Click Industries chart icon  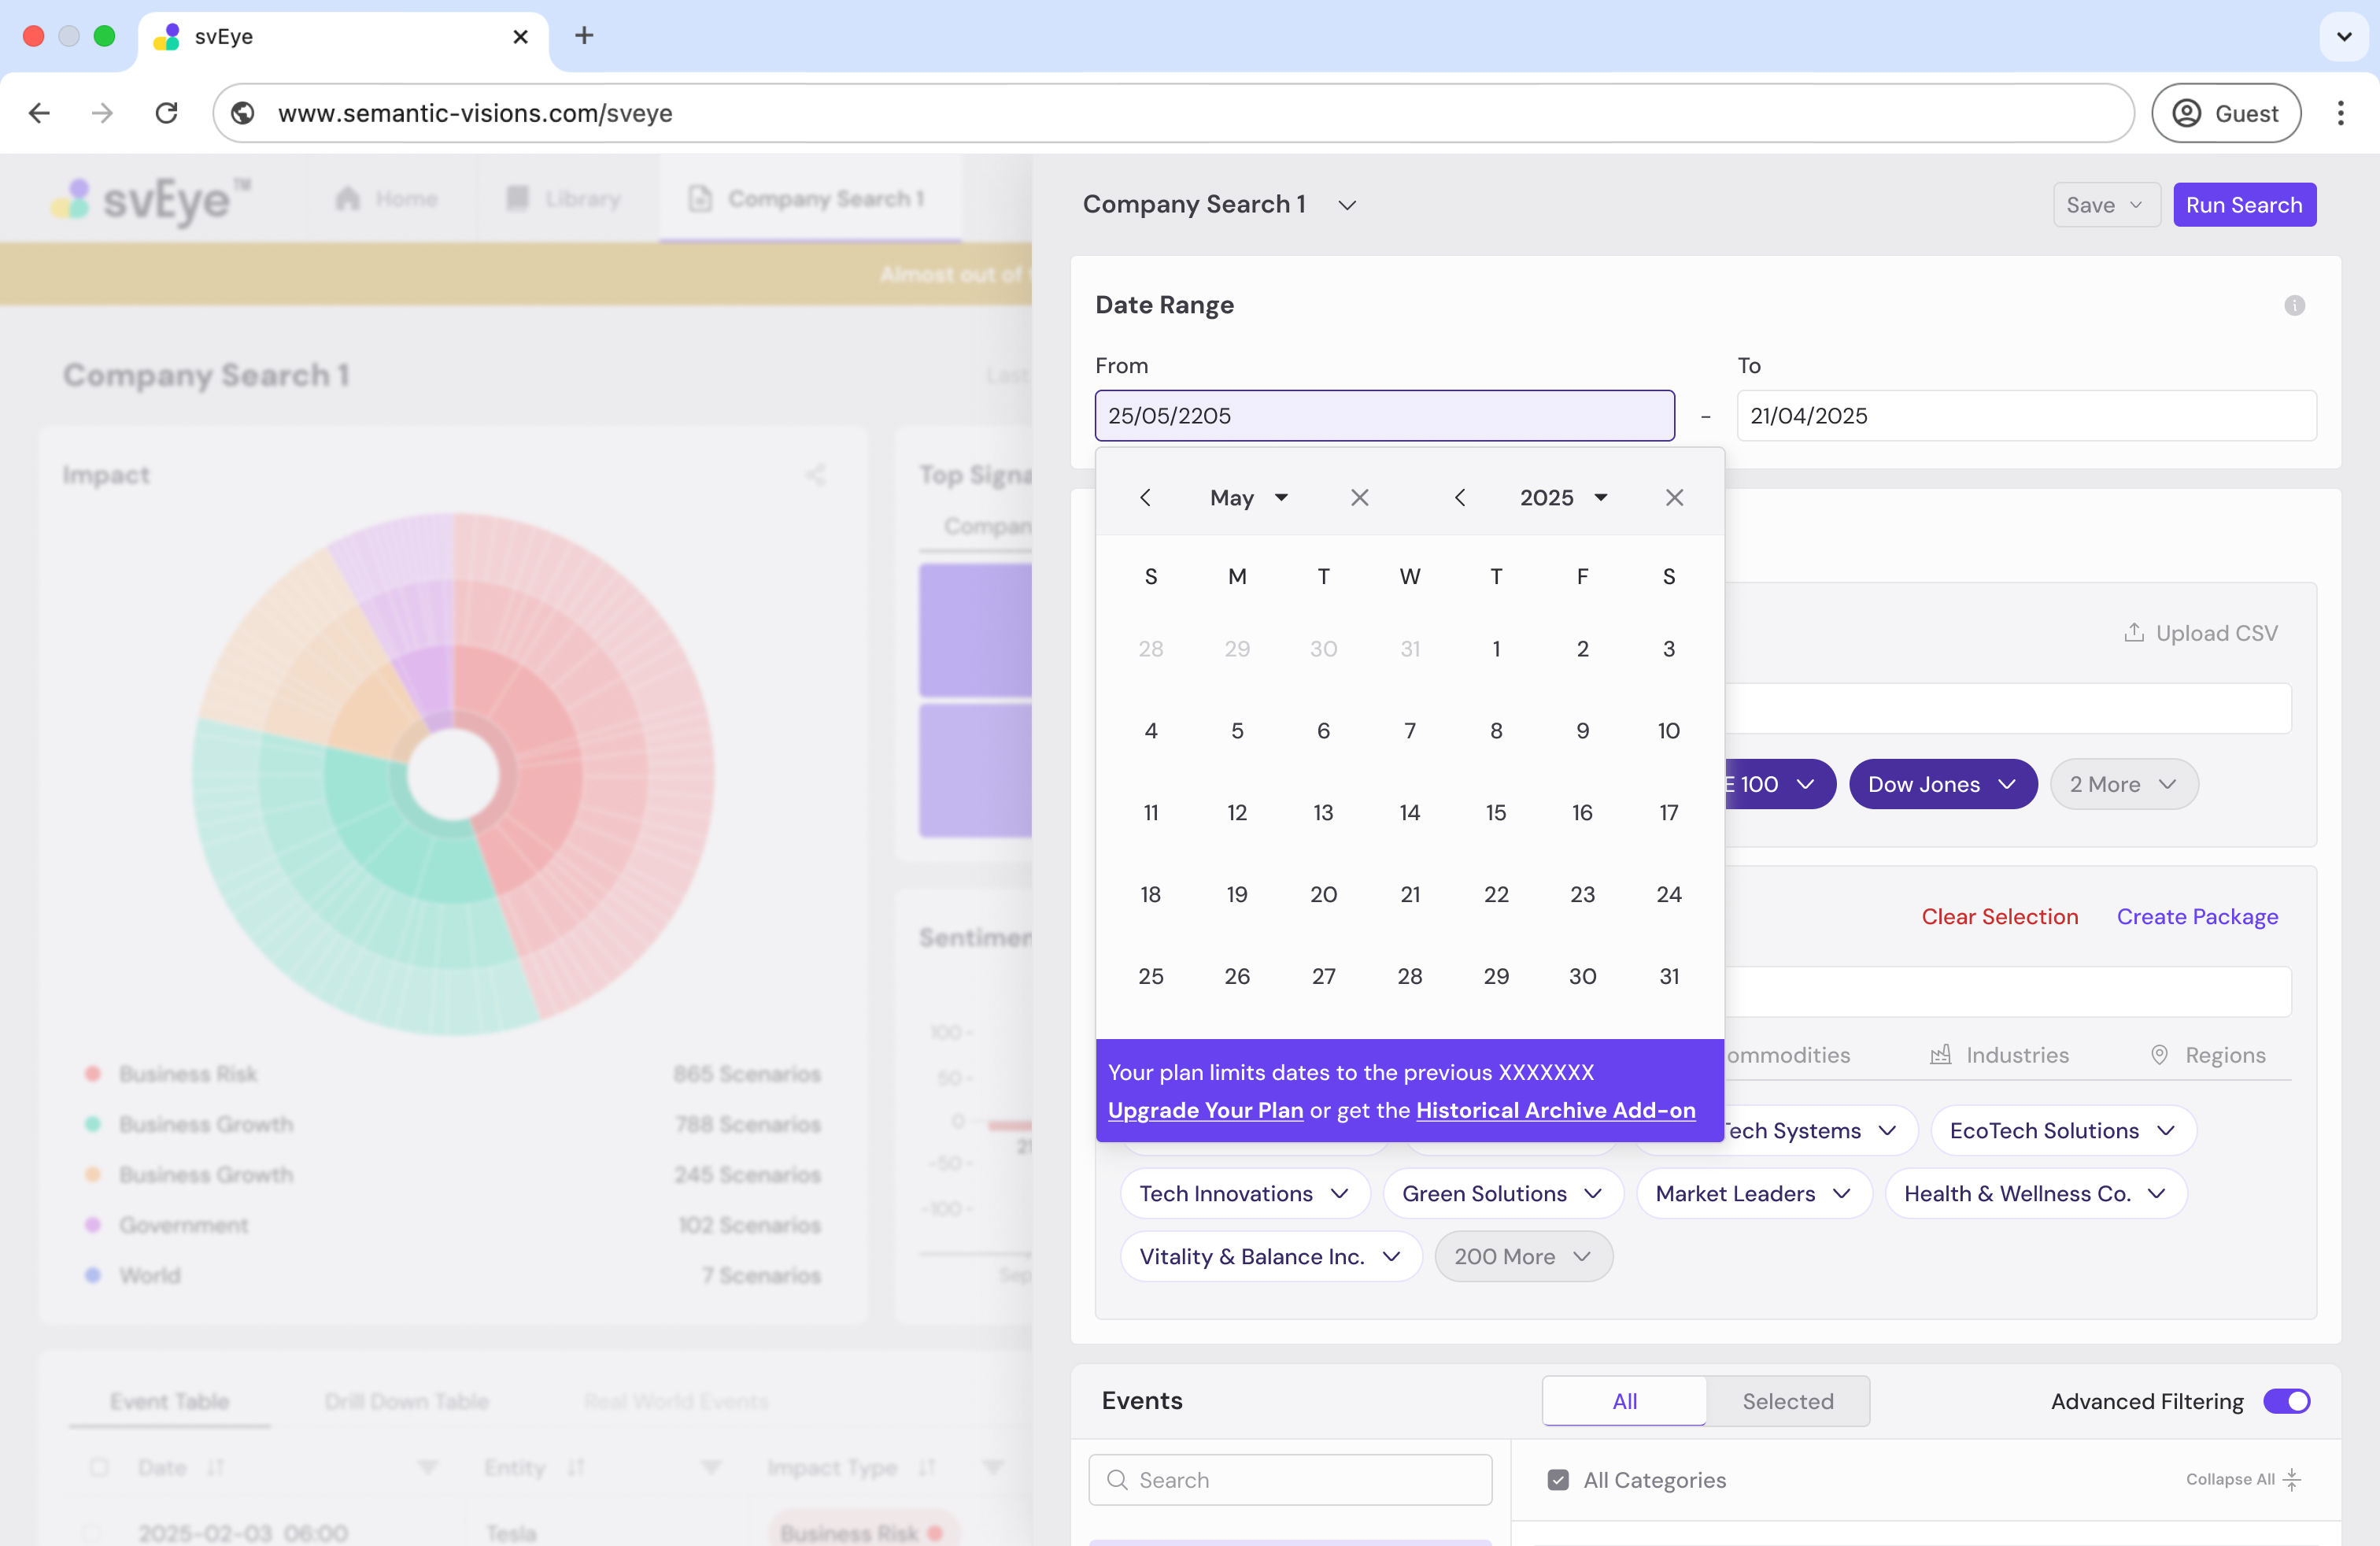coord(1940,1055)
